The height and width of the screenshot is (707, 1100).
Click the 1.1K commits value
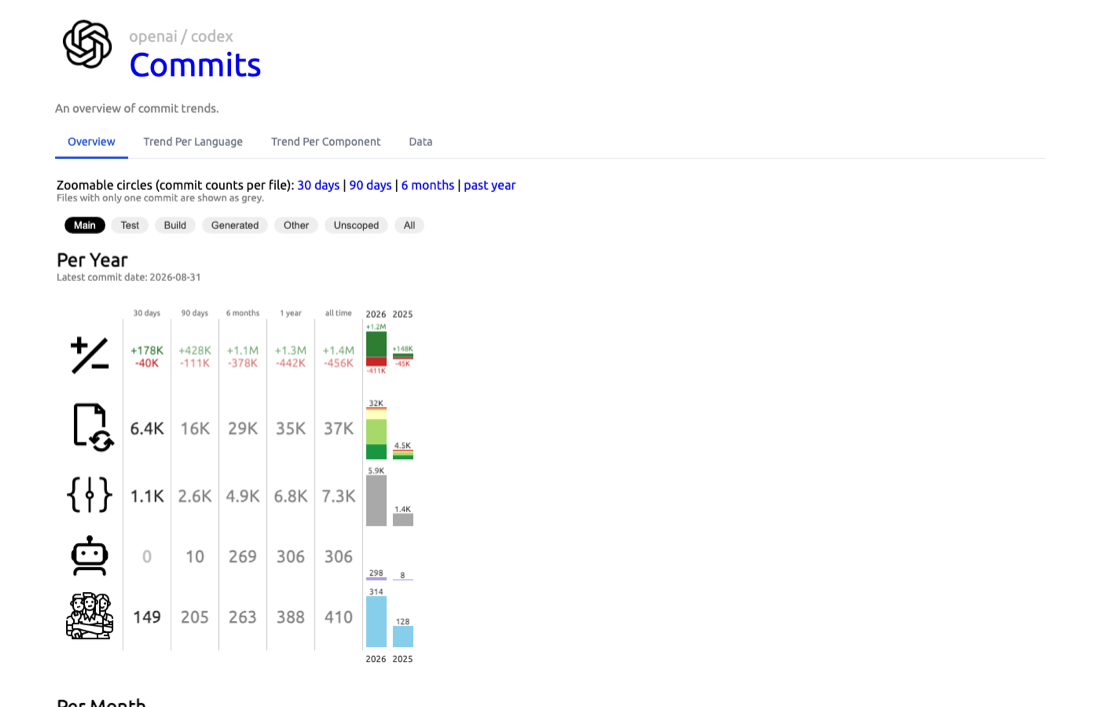pos(147,496)
